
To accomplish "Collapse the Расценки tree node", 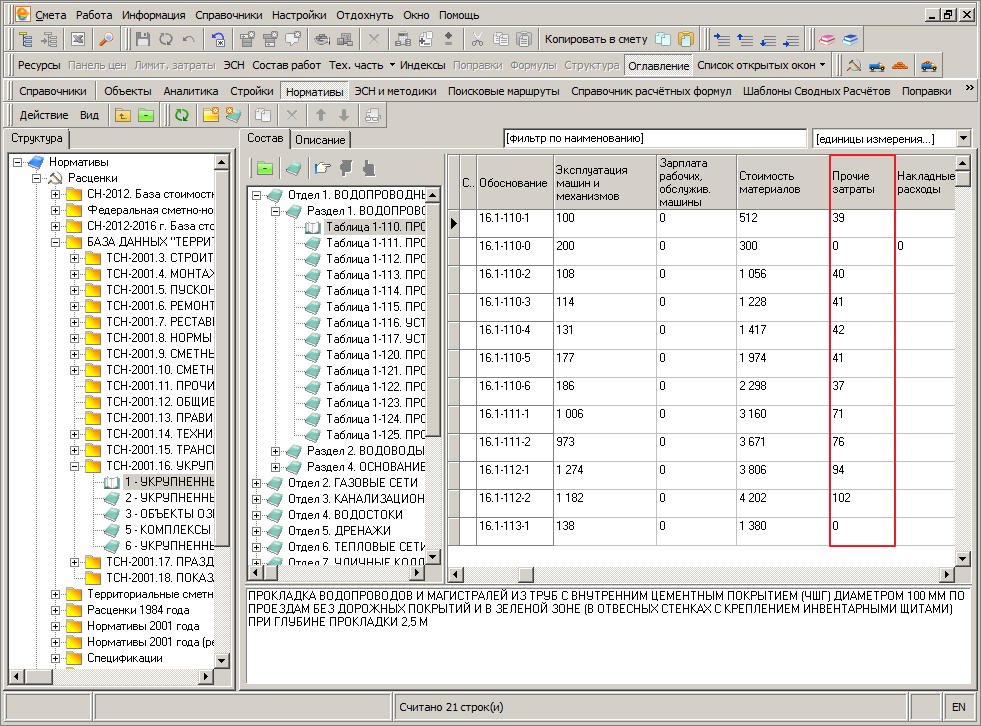I will point(36,178).
